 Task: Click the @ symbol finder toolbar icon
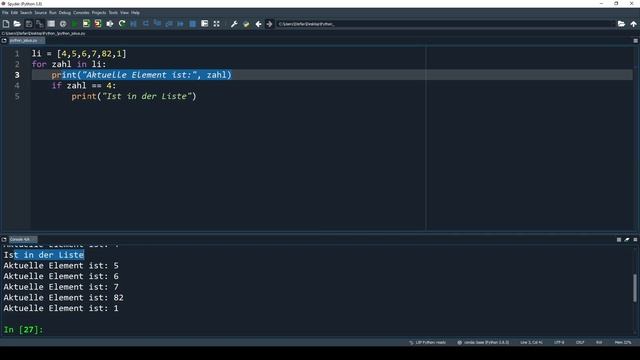click(x=63, y=24)
